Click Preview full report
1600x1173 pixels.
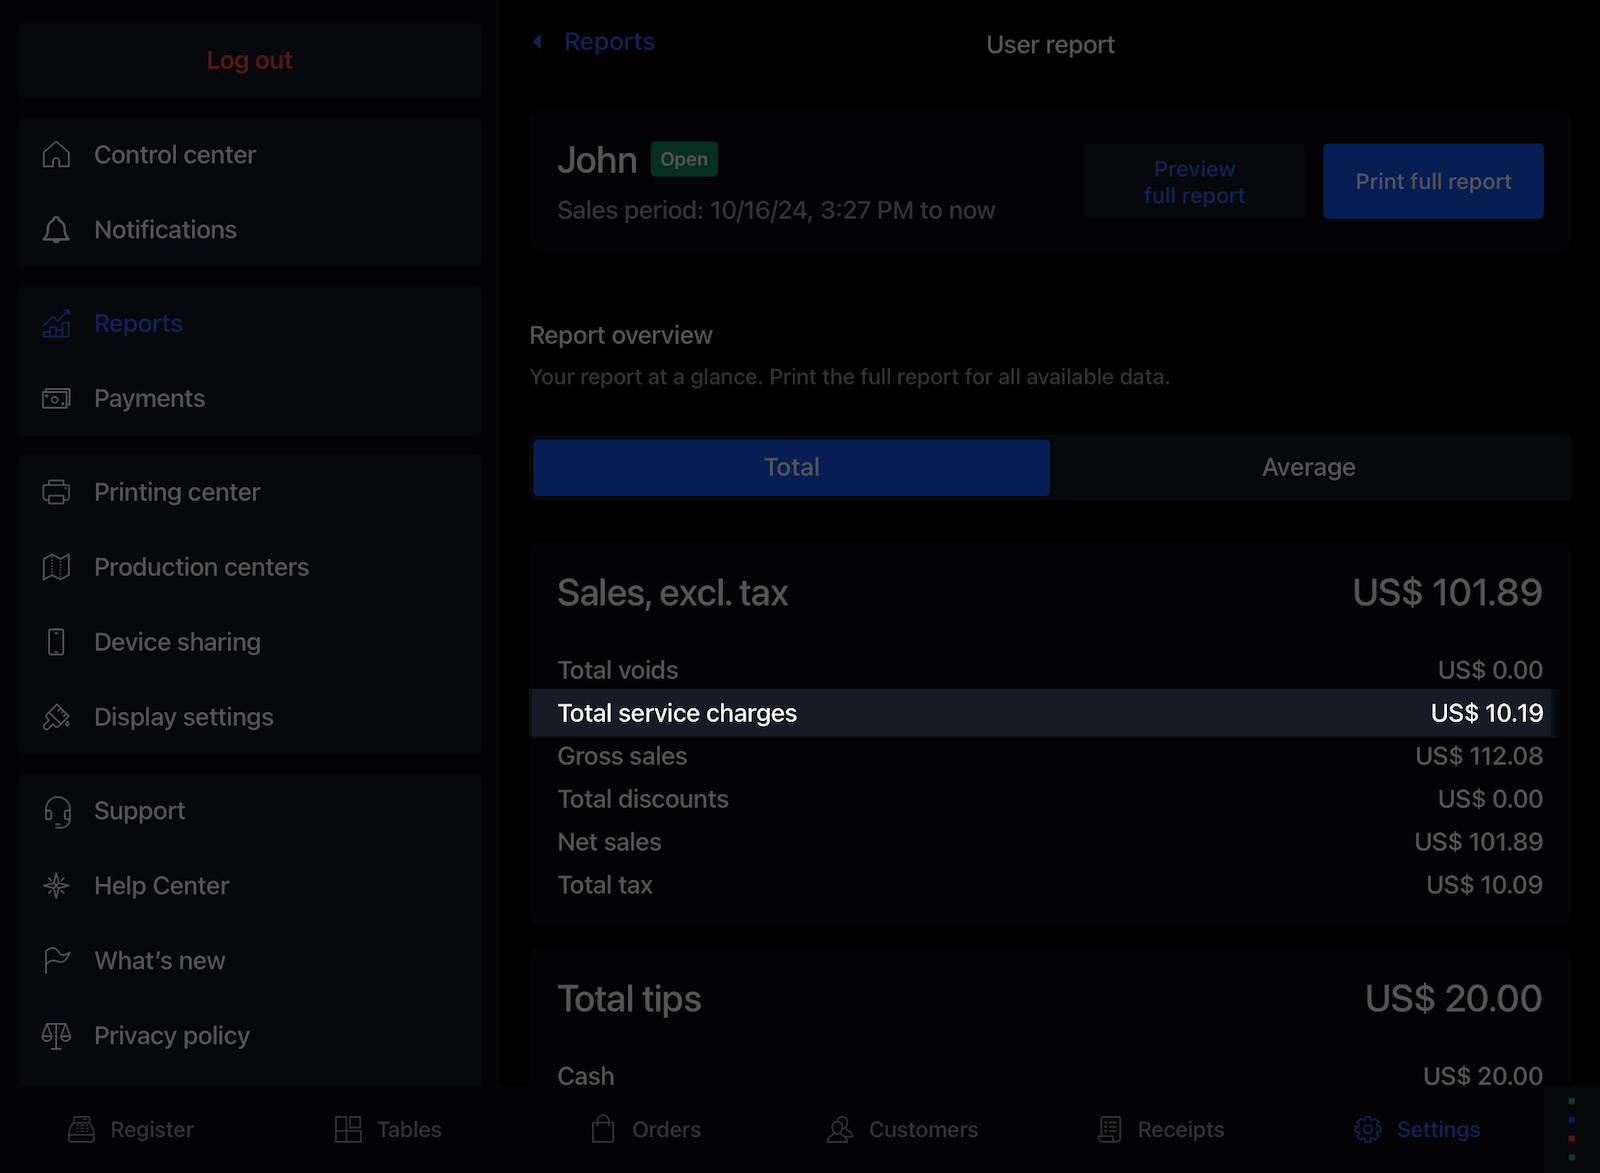[1194, 182]
